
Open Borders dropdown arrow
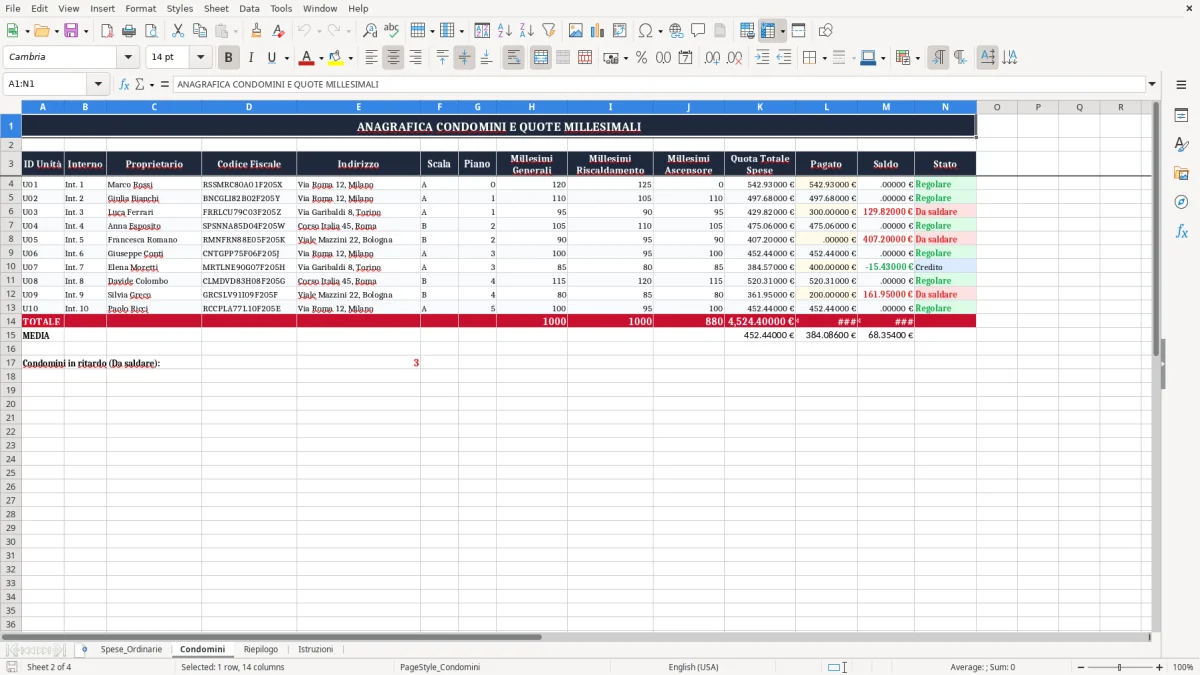click(x=824, y=58)
